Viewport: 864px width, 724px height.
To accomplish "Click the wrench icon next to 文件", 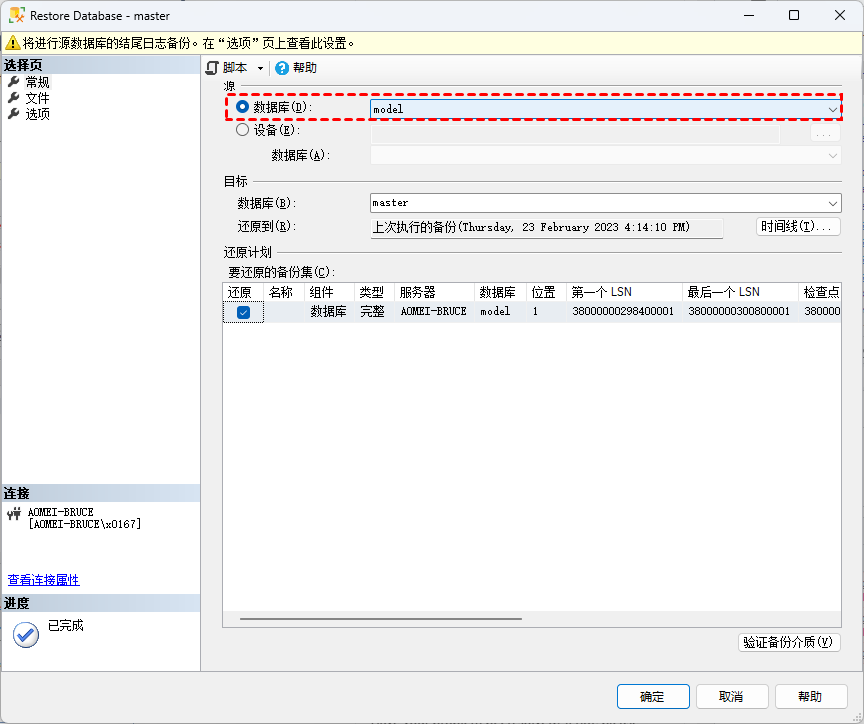I will [x=14, y=98].
